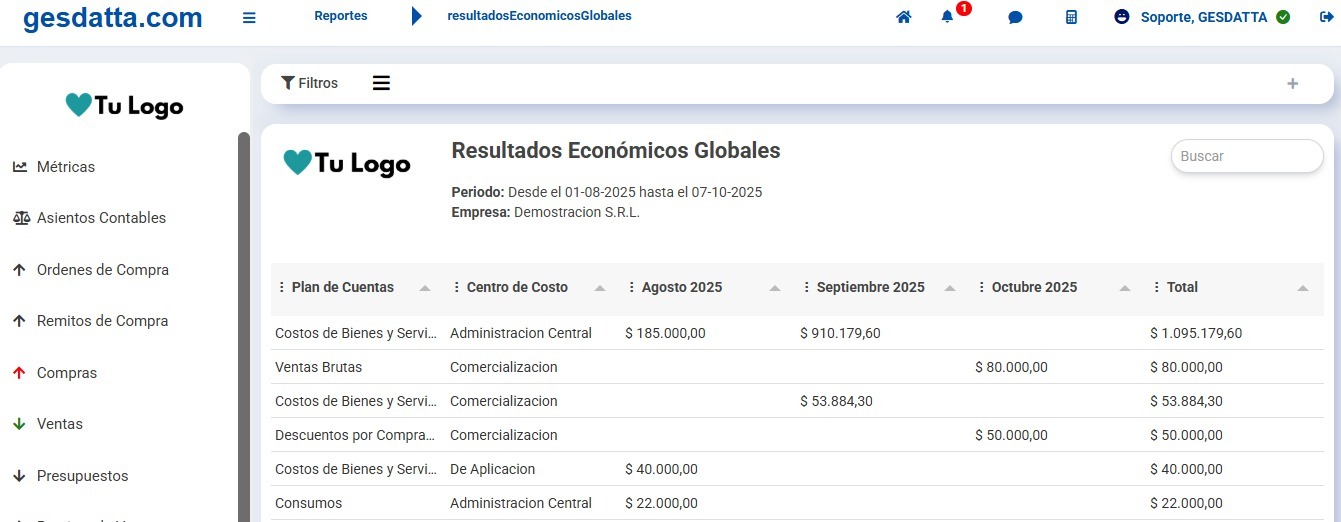This screenshot has width=1341, height=522.
Task: Go to the home page icon
Action: 904,17
